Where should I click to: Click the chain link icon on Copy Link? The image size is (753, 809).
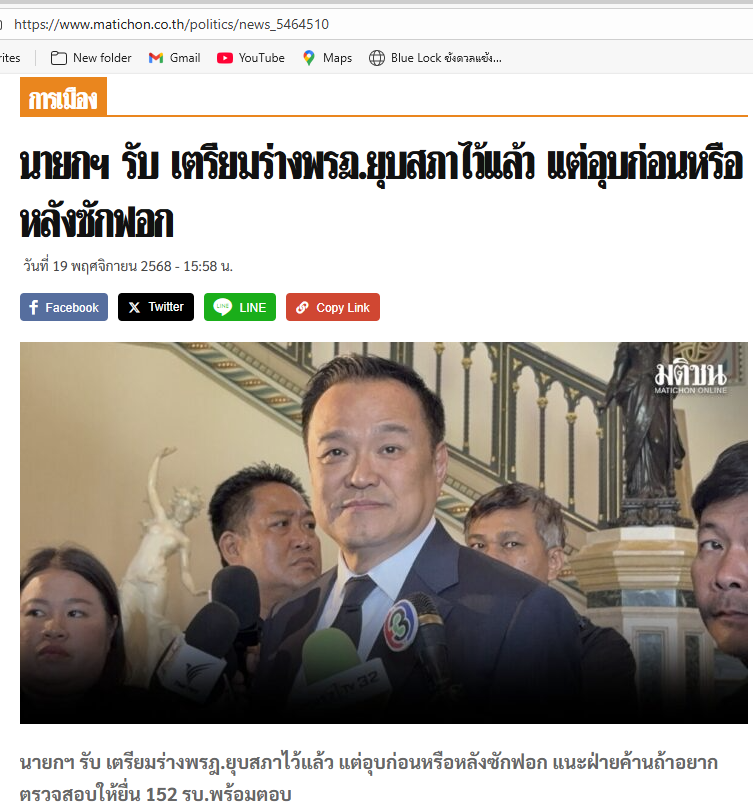pos(302,308)
